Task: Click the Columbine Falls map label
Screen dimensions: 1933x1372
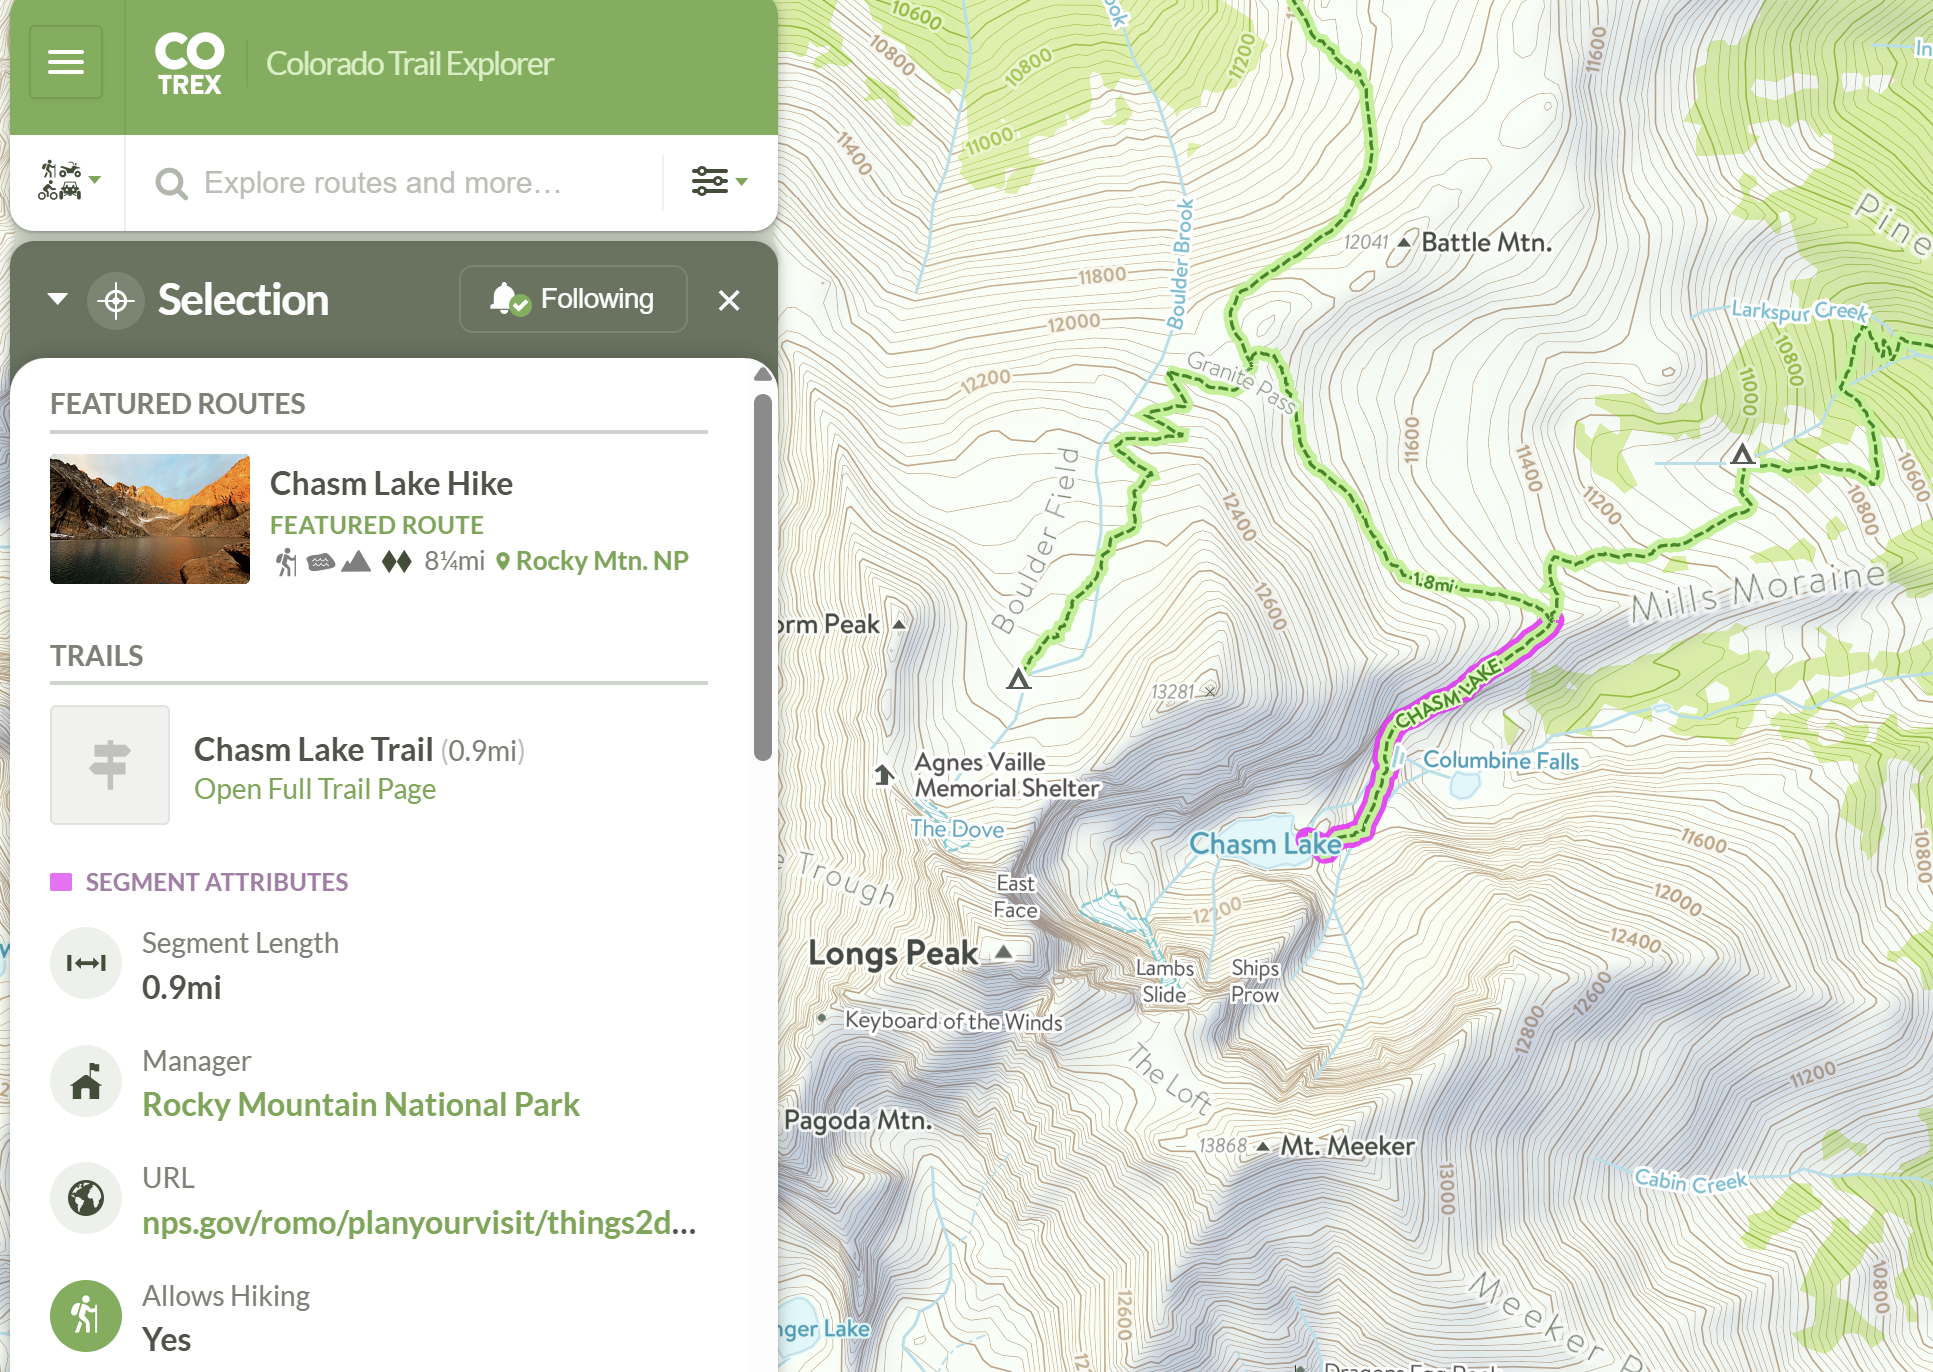Action: 1501,761
